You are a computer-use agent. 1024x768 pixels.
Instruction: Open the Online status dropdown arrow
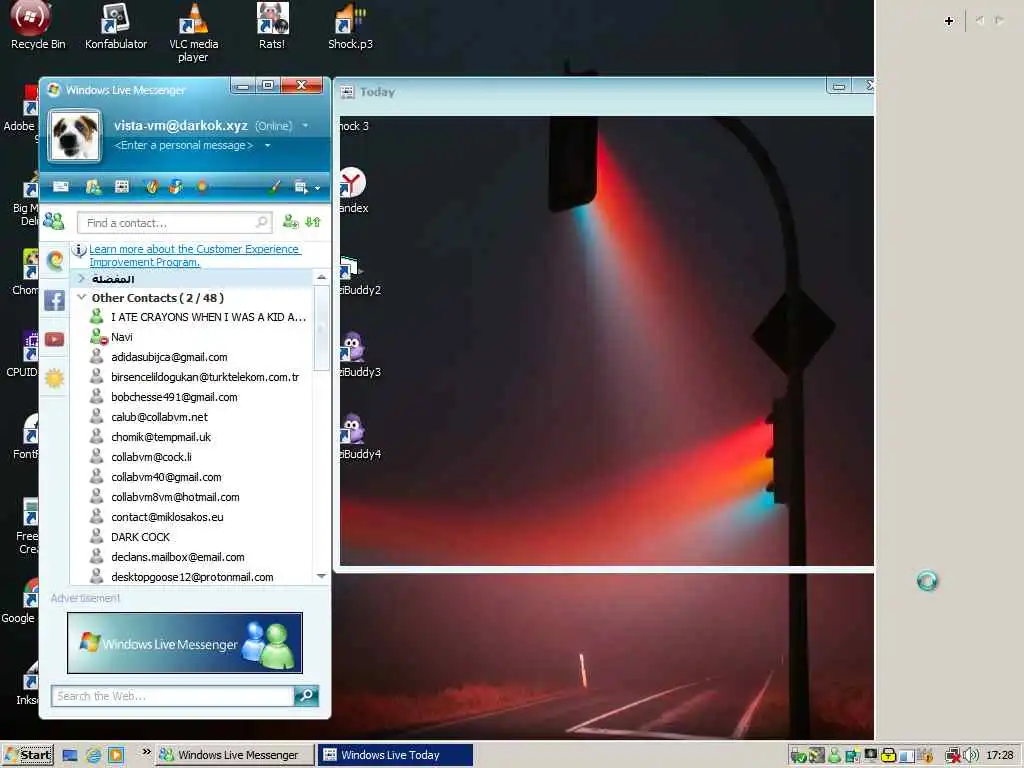(x=305, y=125)
